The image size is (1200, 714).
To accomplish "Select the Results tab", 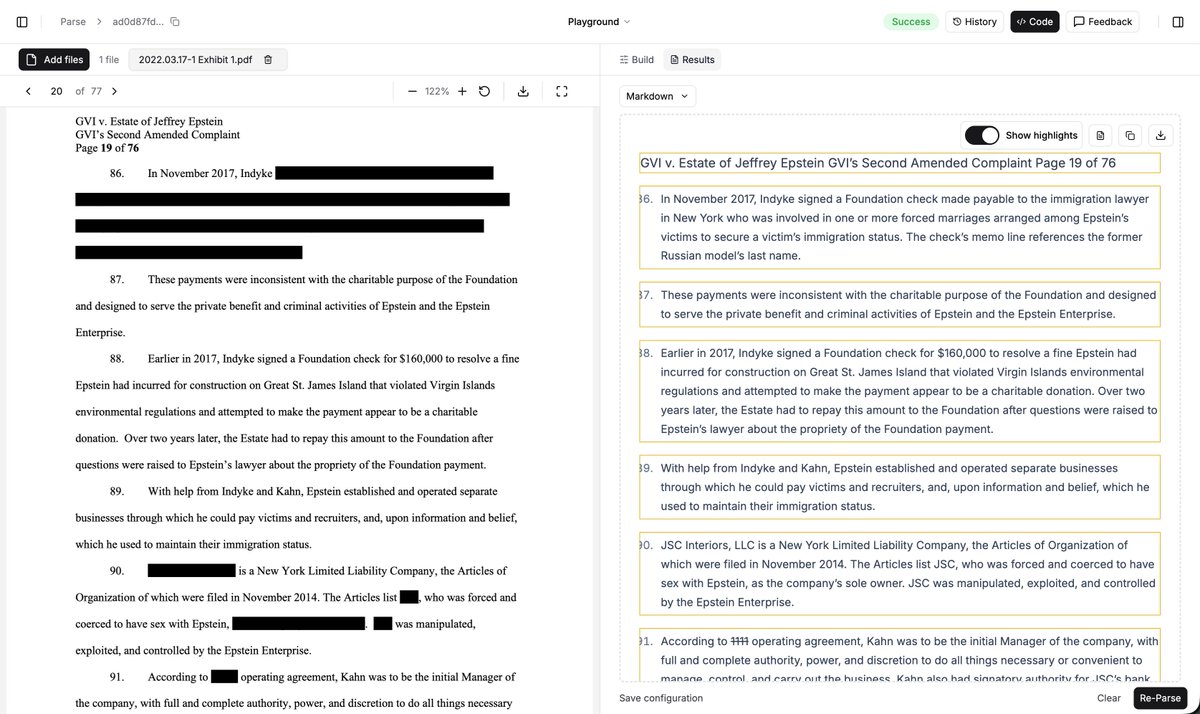I will click(692, 60).
